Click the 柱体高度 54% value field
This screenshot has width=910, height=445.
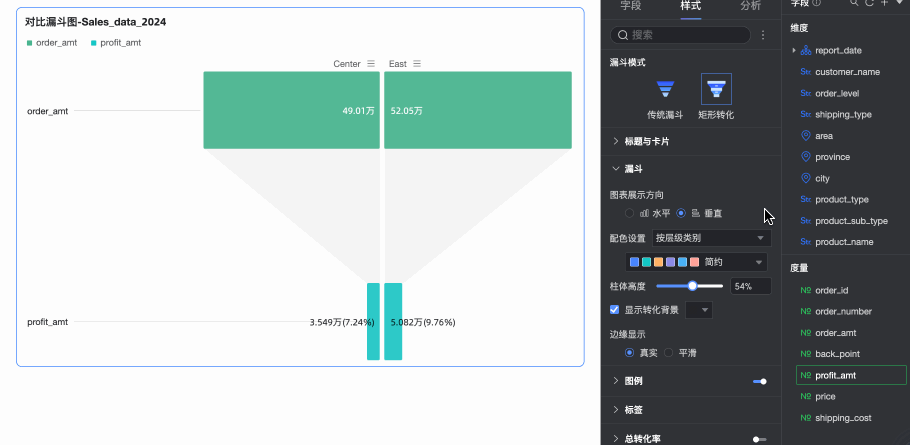(750, 286)
